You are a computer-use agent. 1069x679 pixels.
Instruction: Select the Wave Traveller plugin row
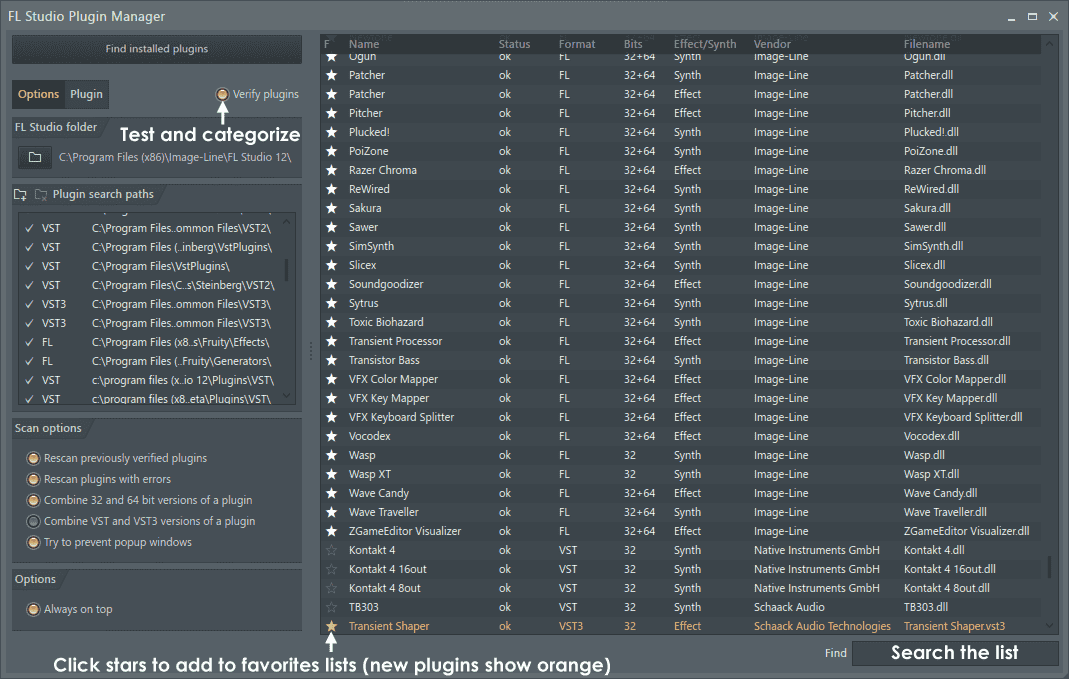tap(680, 512)
